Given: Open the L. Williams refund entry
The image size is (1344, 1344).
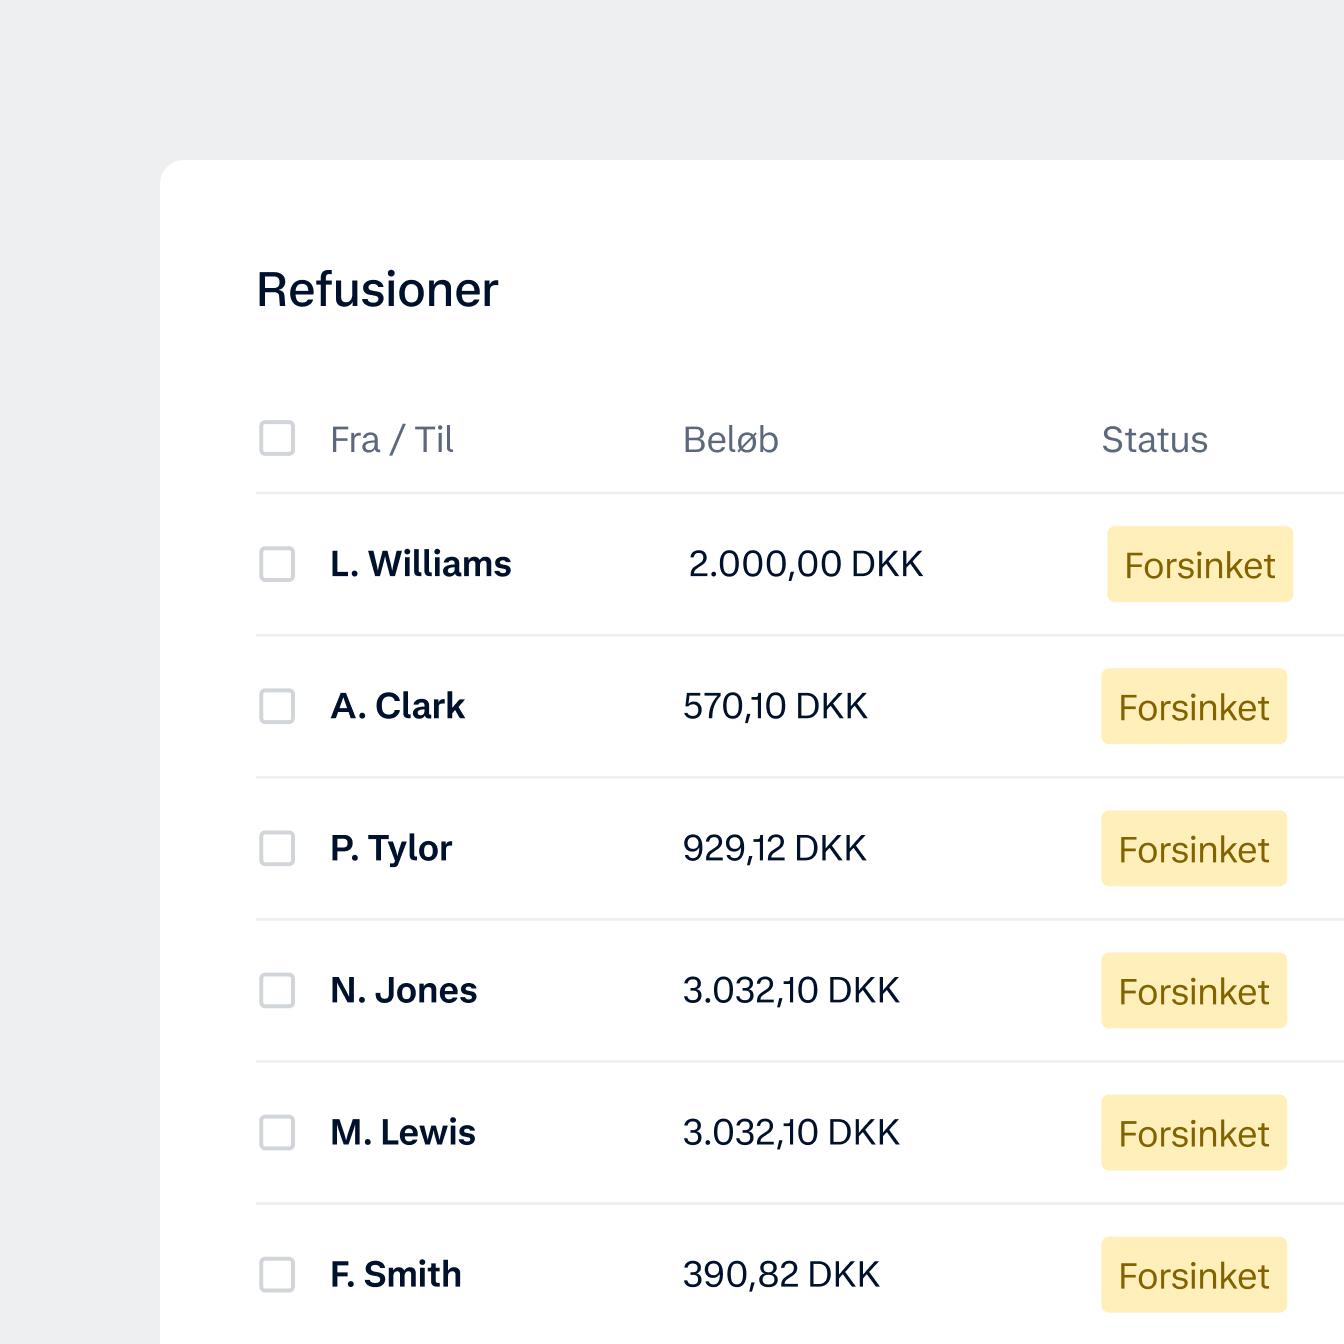Looking at the screenshot, I should pos(420,564).
